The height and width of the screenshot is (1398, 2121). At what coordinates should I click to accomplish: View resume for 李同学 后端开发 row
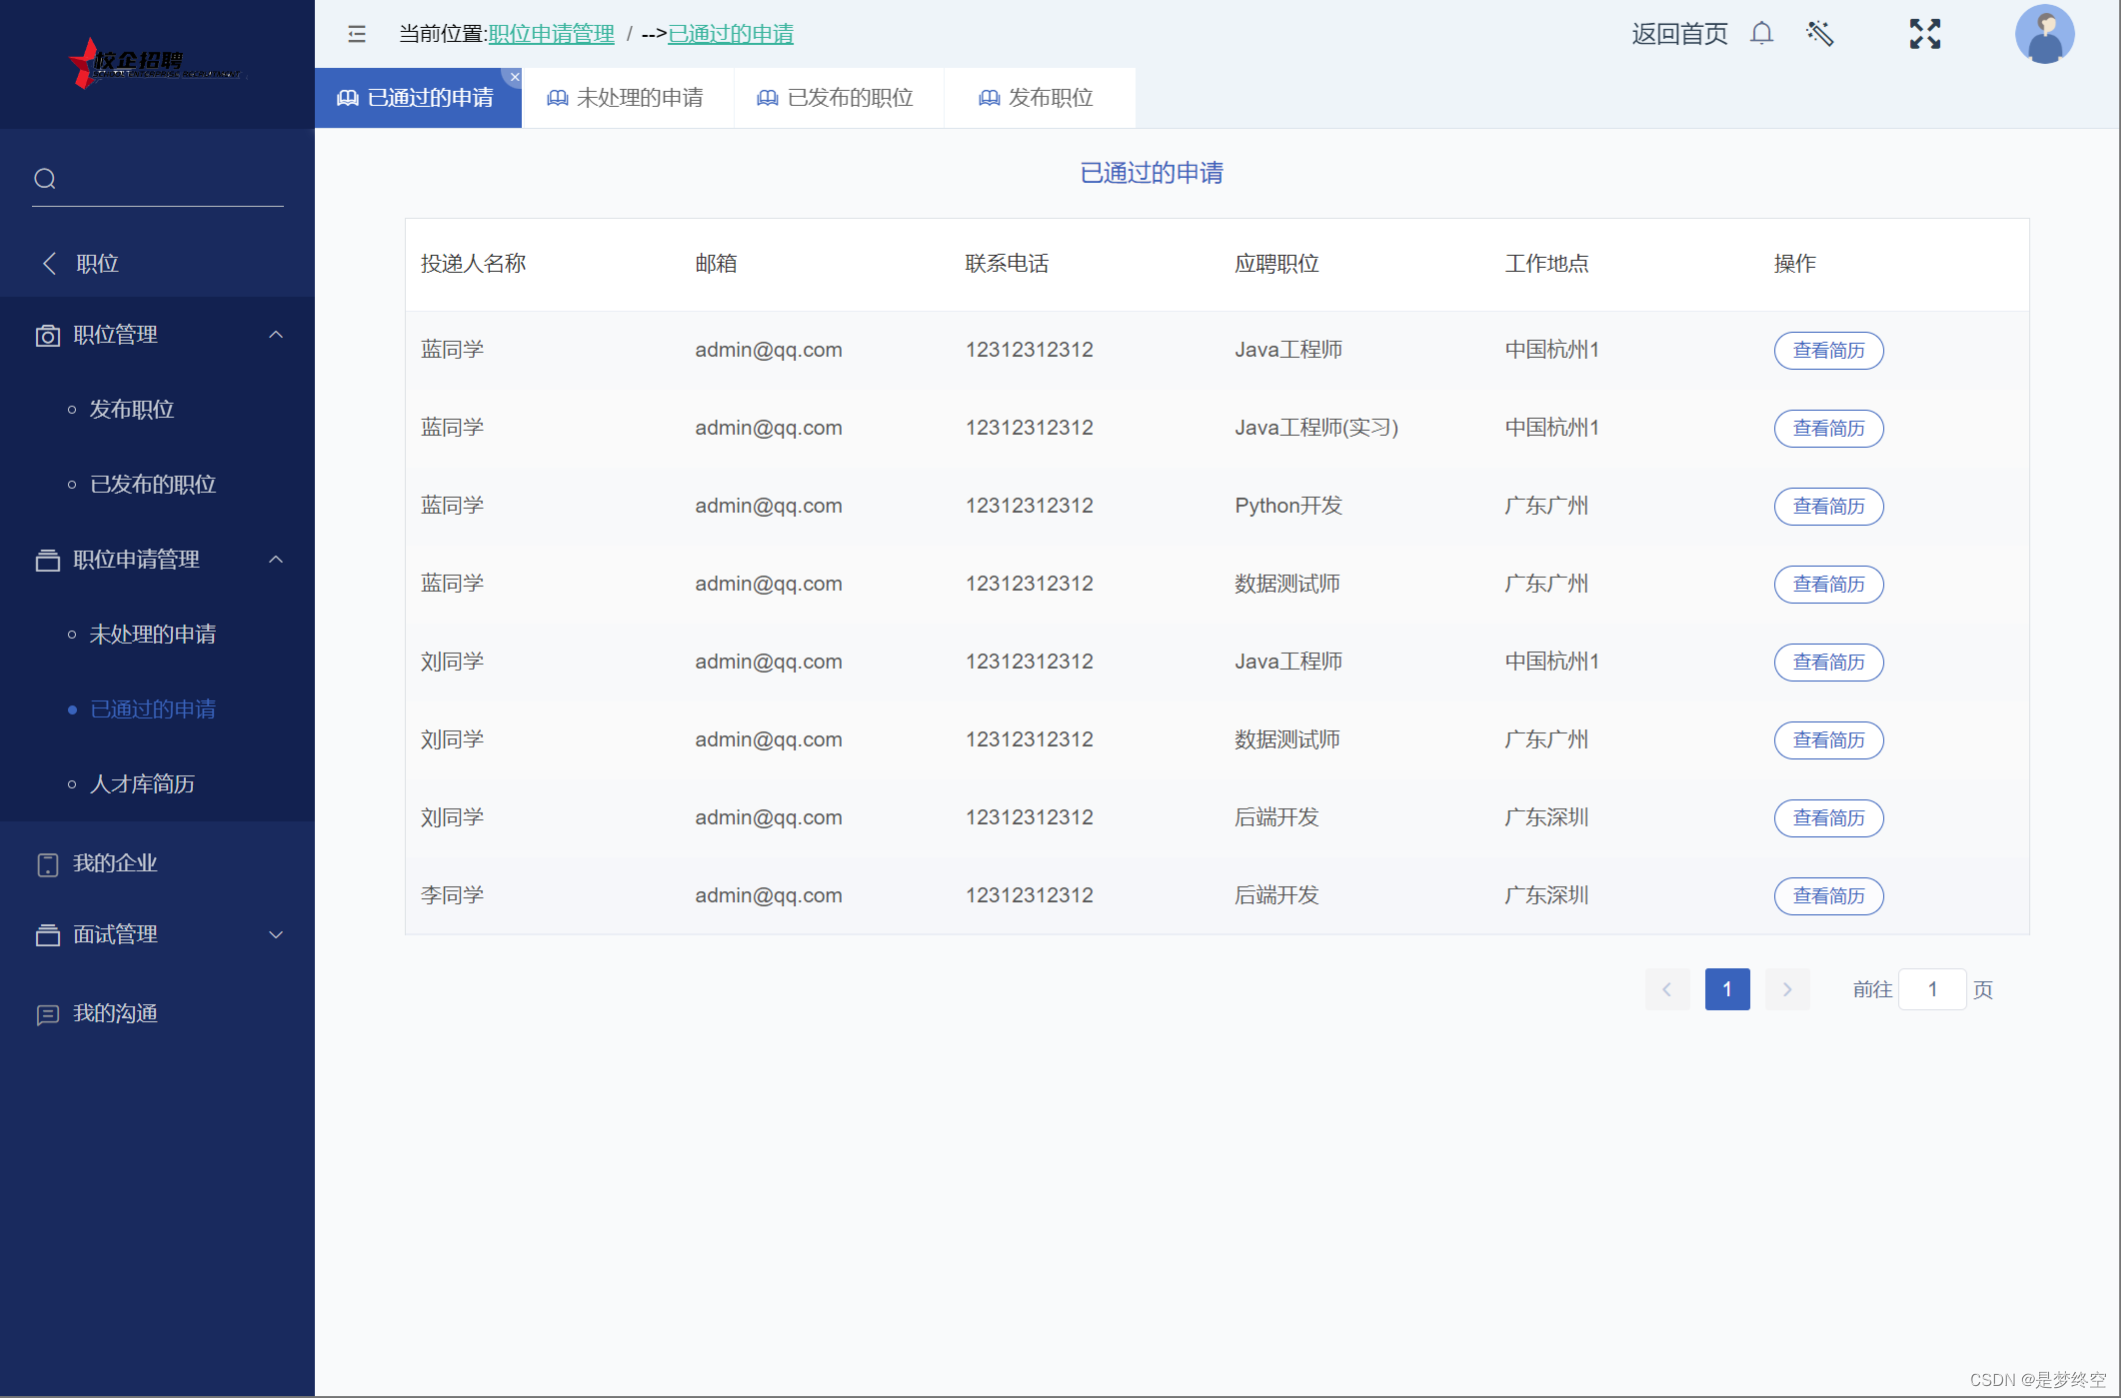click(x=1828, y=897)
